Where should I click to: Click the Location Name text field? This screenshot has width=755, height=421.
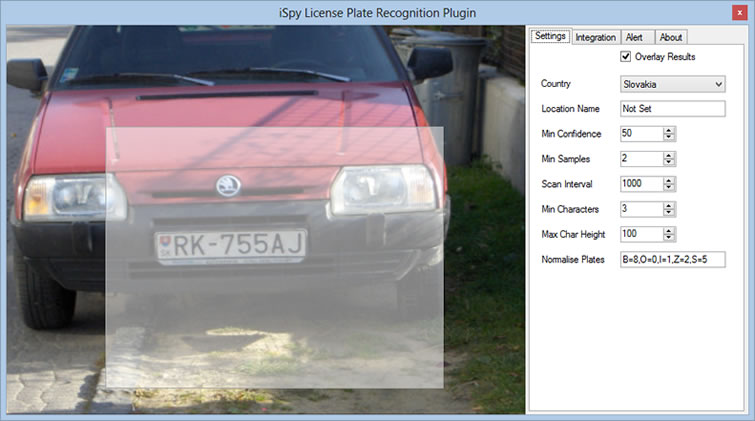click(672, 108)
